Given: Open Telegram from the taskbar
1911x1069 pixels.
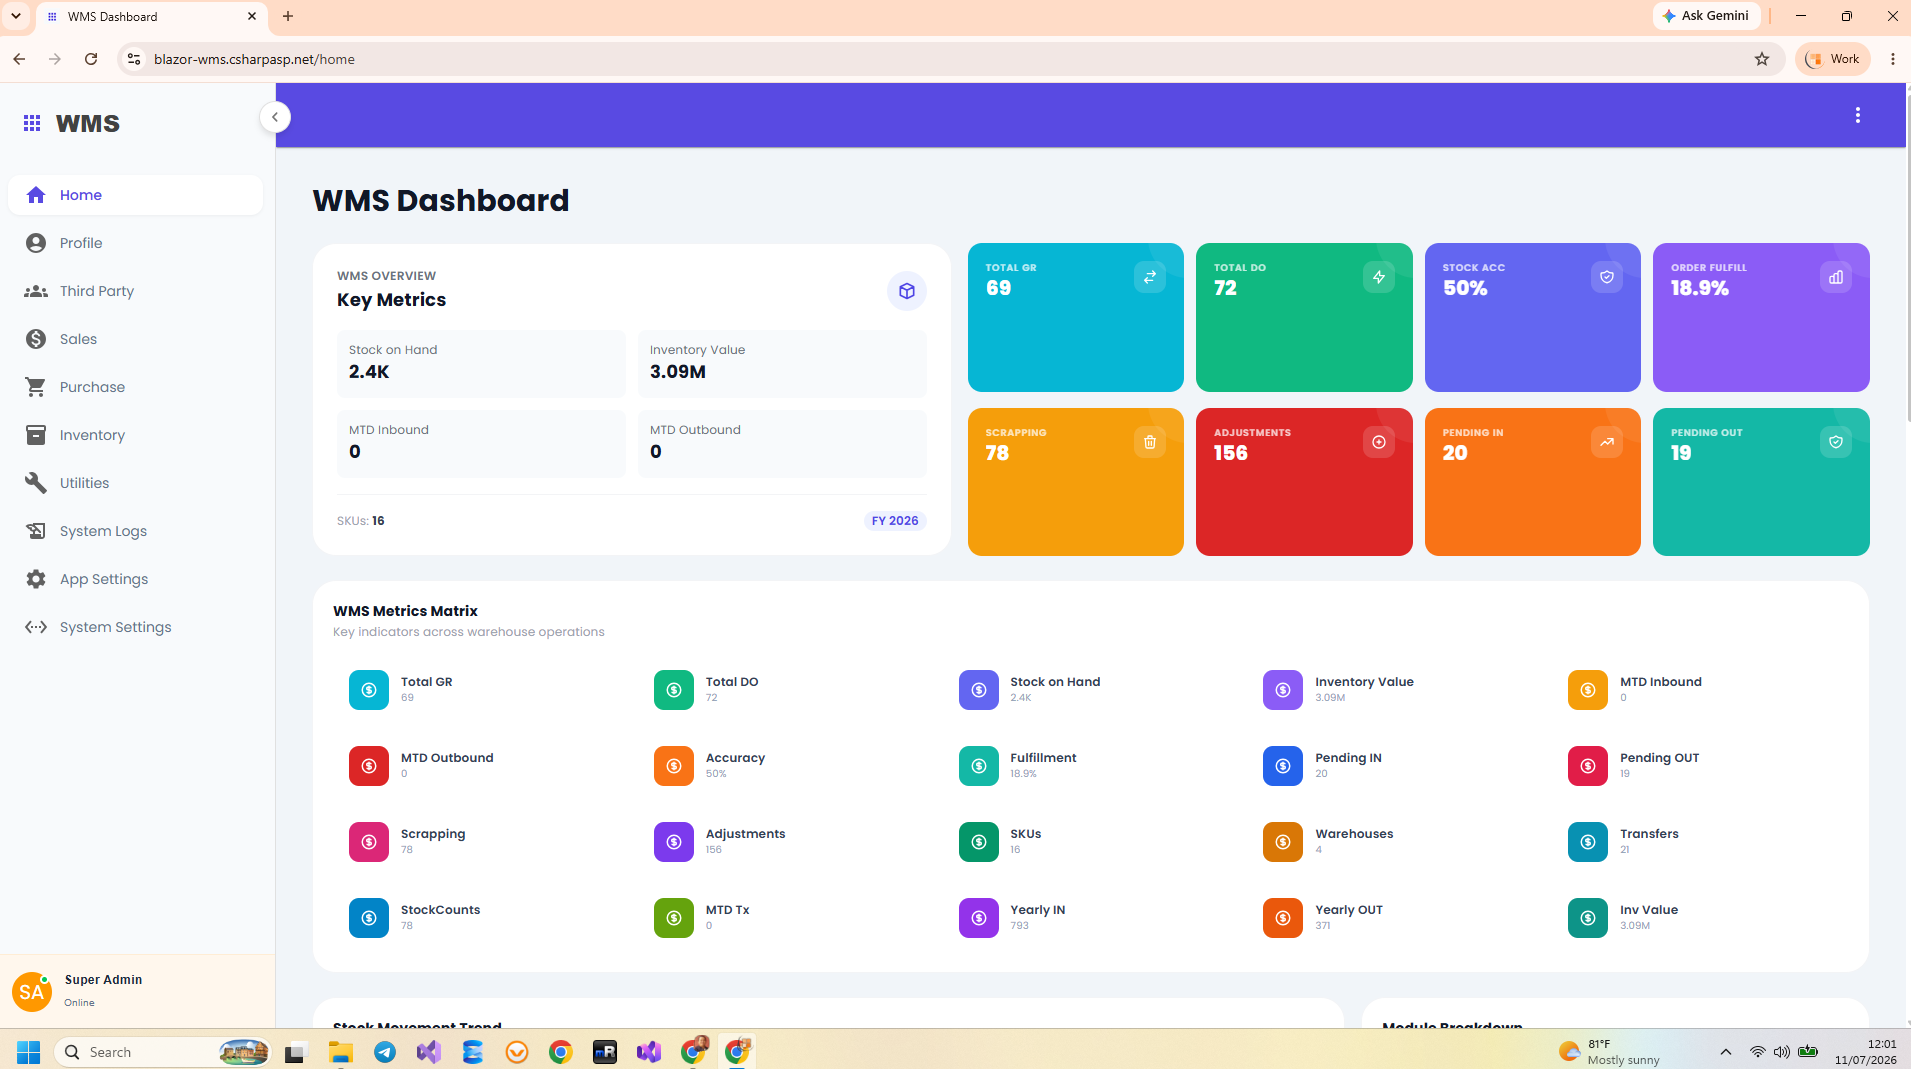Looking at the screenshot, I should 385,1052.
